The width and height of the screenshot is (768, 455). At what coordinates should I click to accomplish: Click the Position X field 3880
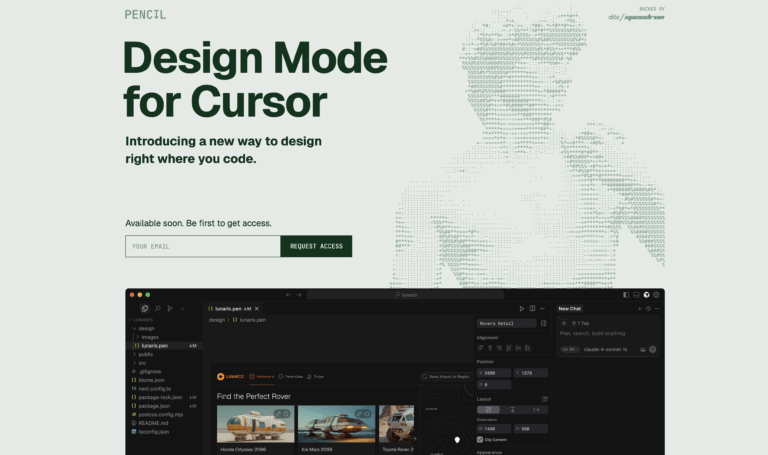coord(494,373)
